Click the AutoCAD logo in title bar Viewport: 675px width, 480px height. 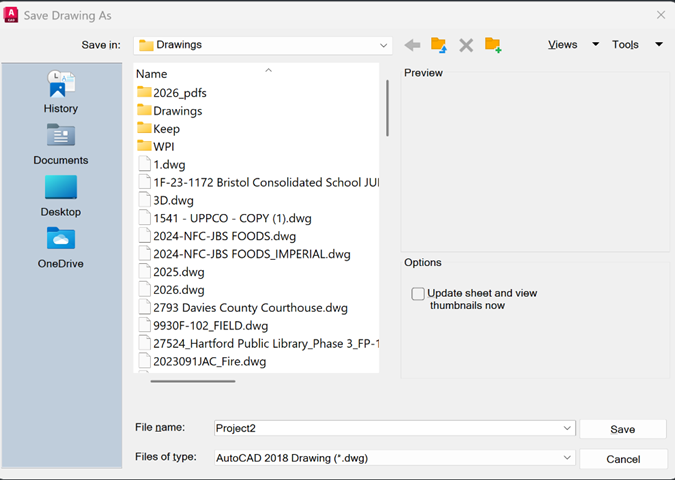pyautogui.click(x=11, y=15)
